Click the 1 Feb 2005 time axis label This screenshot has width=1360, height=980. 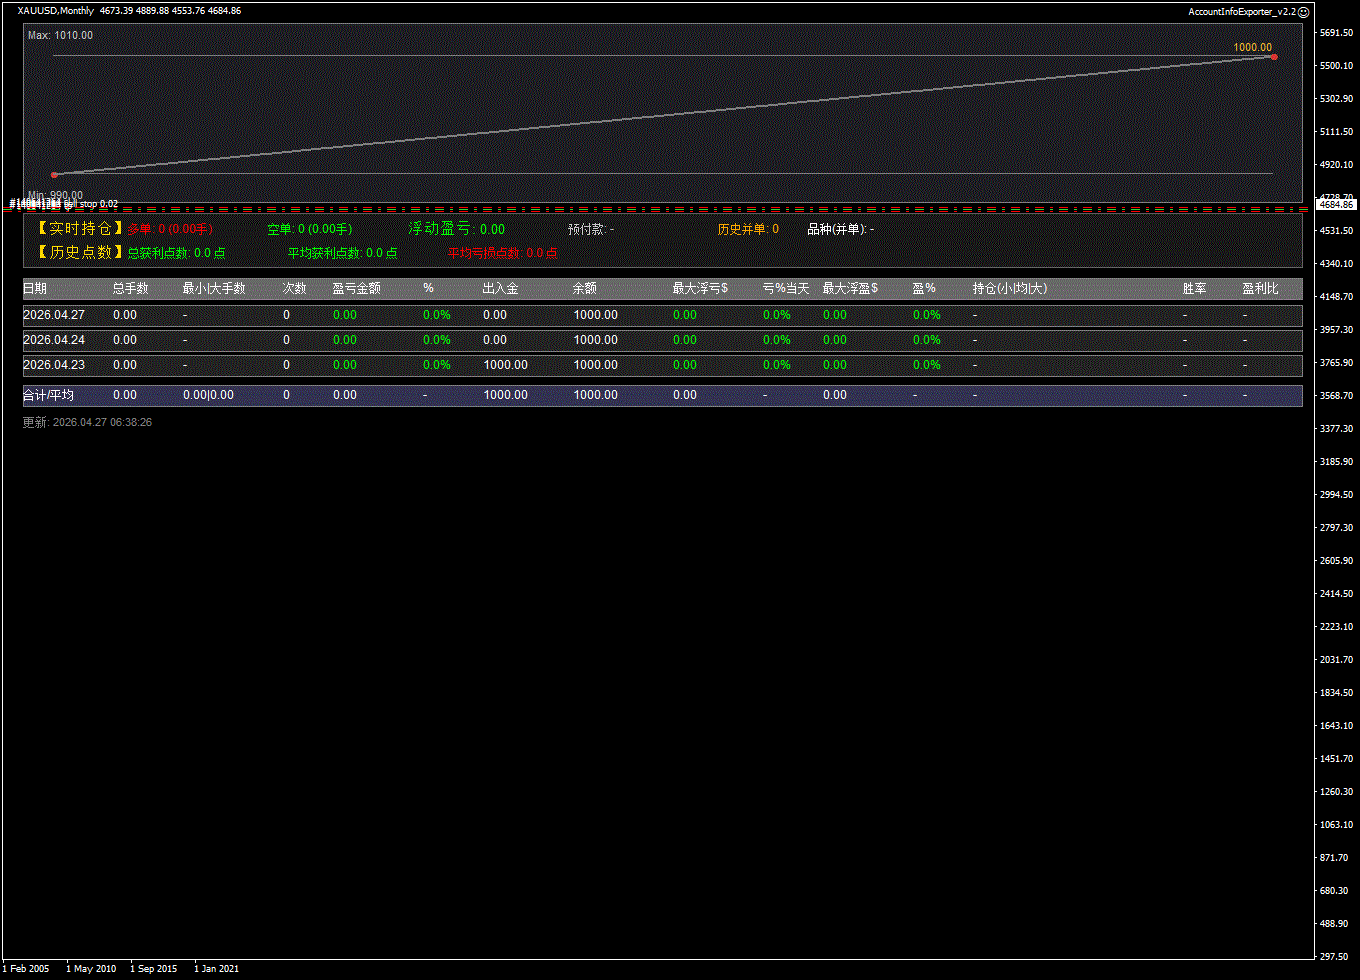(26, 969)
